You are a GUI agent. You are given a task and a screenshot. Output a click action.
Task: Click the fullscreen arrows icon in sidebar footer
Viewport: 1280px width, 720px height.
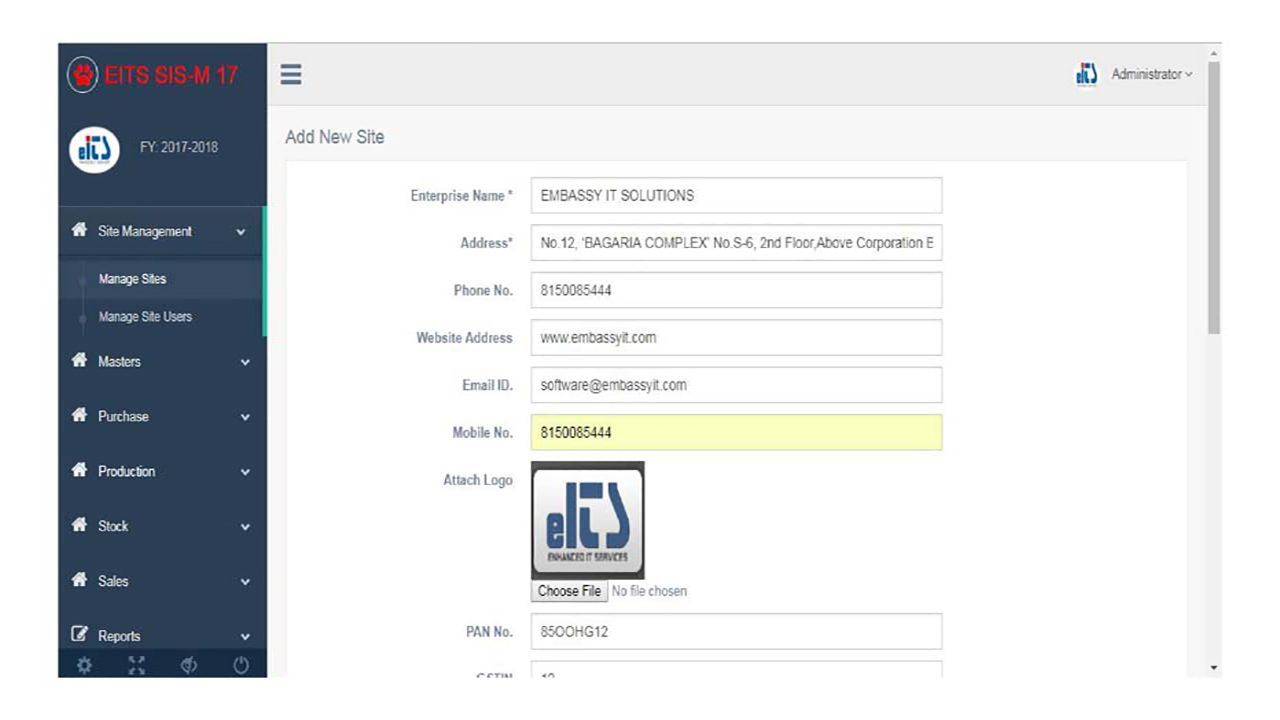click(x=136, y=665)
